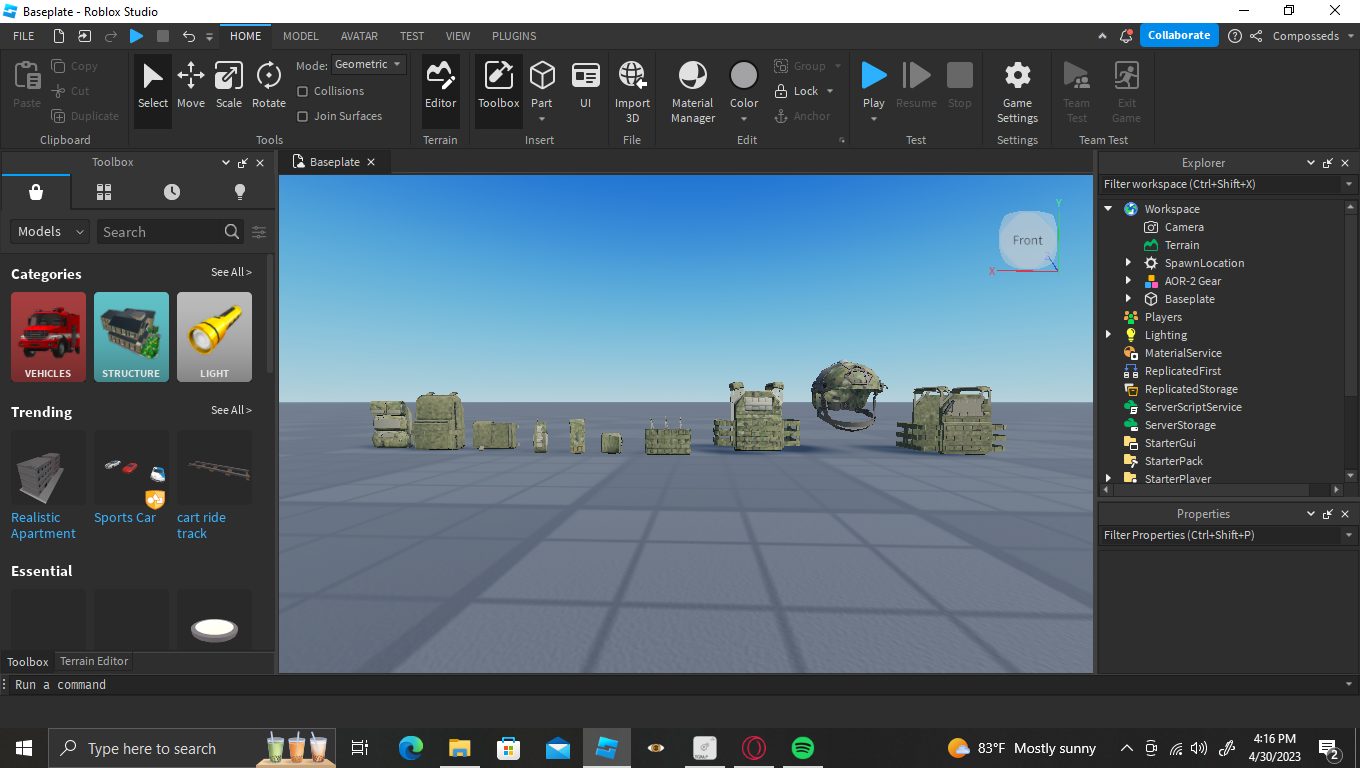The image size is (1360, 768).
Task: Click See All for Trending
Action: [x=231, y=410]
